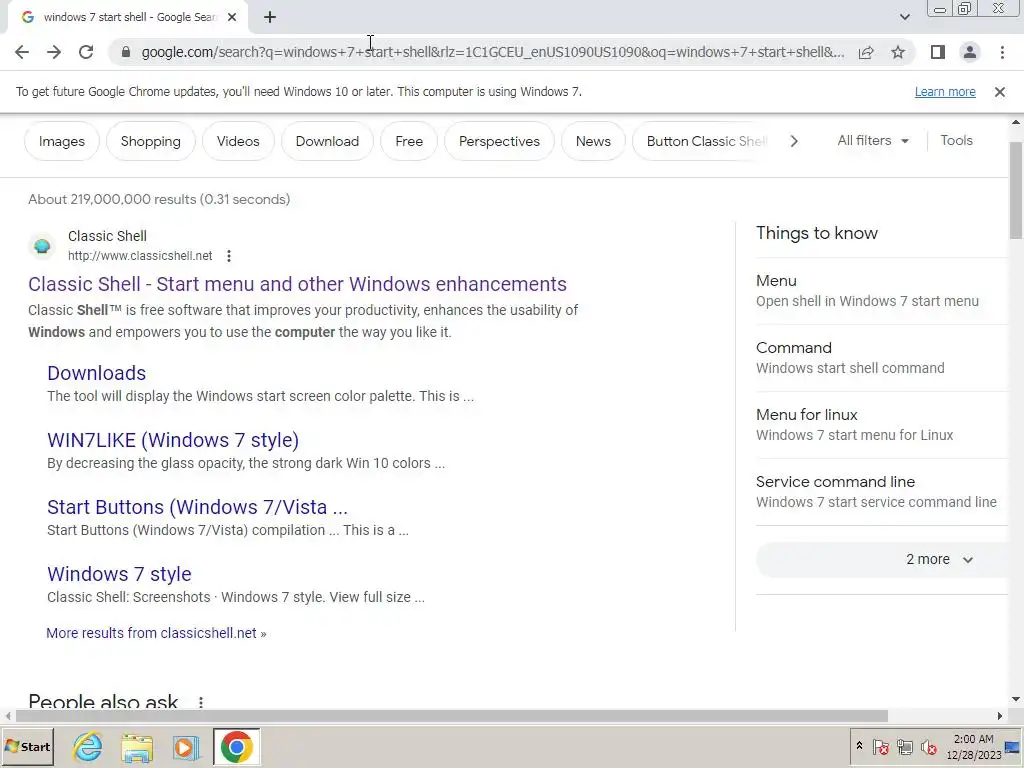Open 'Command' in Things to know
Viewport: 1024px width, 768px height.
882,358
